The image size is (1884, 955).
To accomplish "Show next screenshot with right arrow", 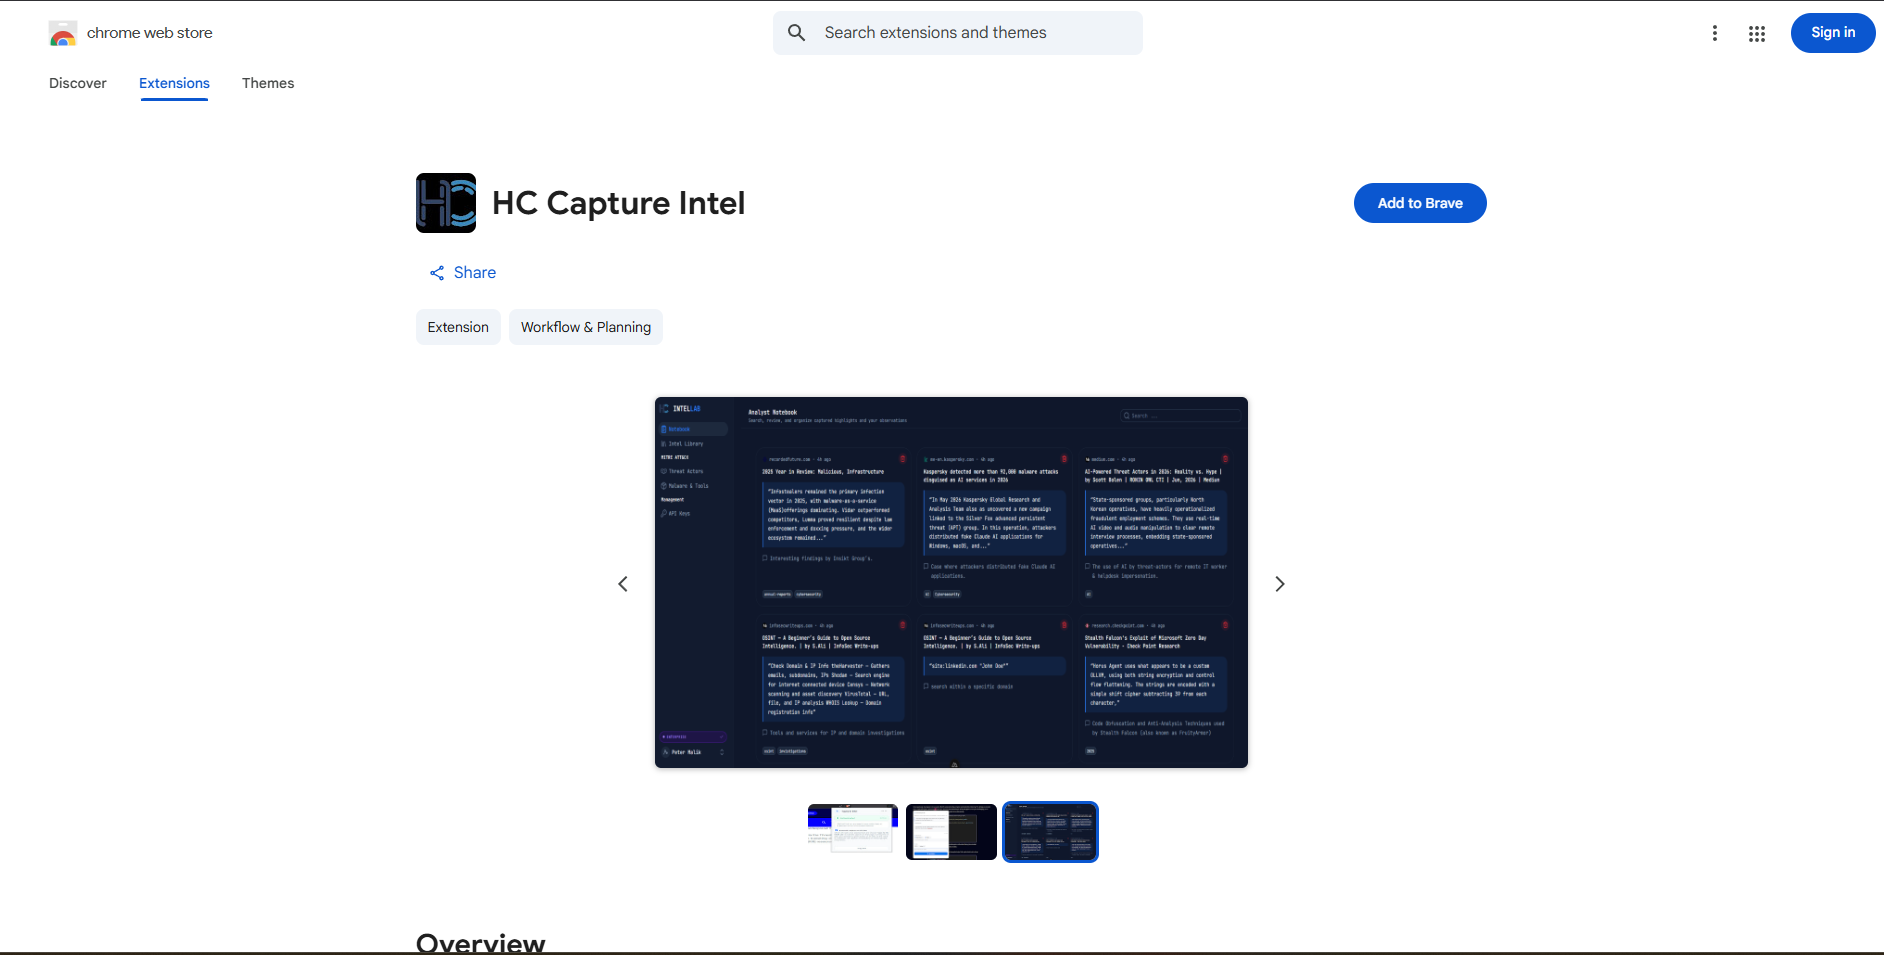I will click(x=1280, y=584).
